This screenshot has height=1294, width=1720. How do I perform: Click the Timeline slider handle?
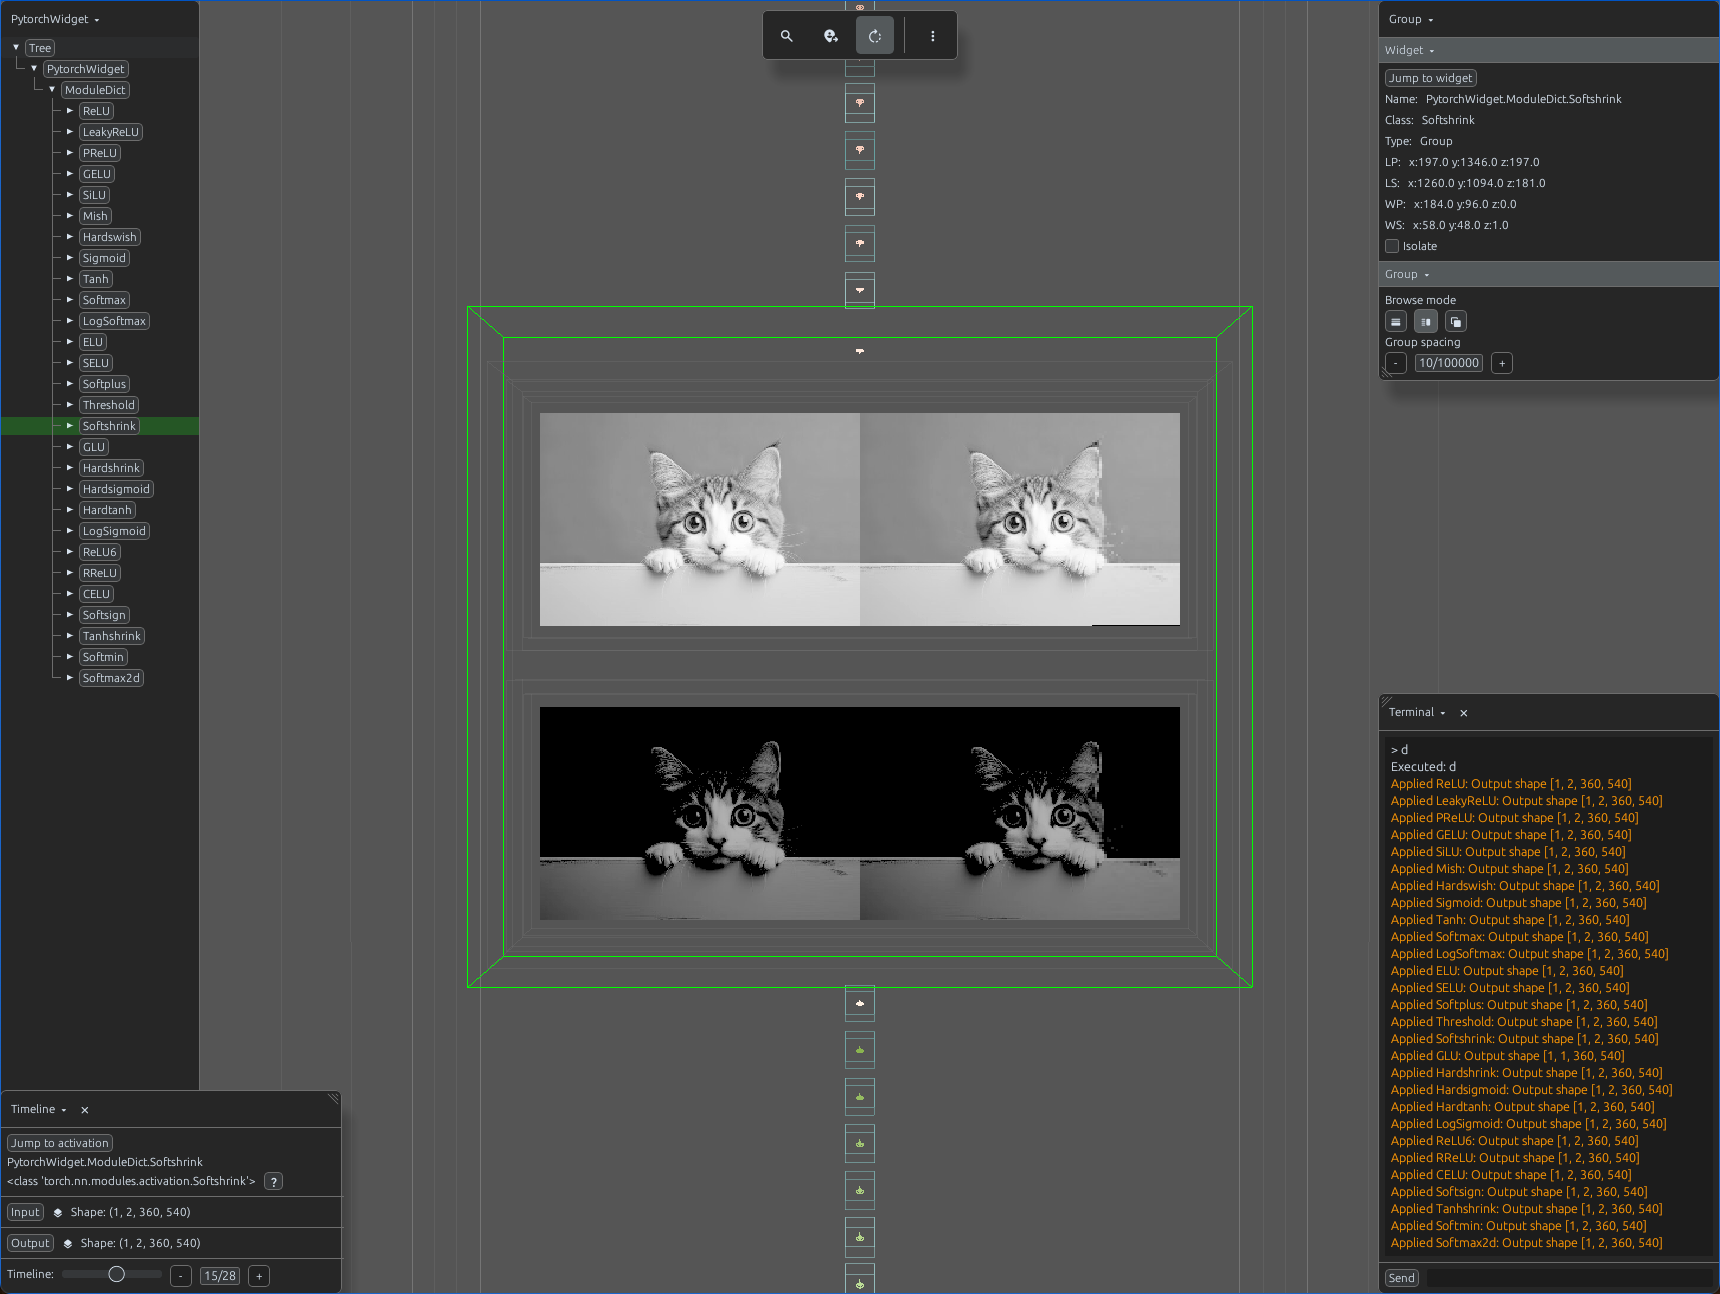[117, 1275]
